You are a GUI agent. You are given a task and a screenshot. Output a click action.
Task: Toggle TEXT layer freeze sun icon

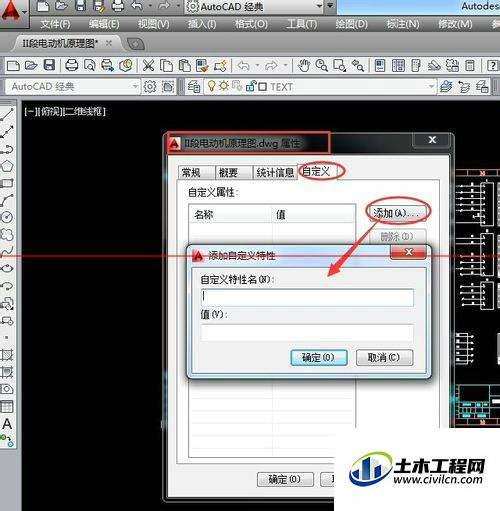click(x=224, y=86)
